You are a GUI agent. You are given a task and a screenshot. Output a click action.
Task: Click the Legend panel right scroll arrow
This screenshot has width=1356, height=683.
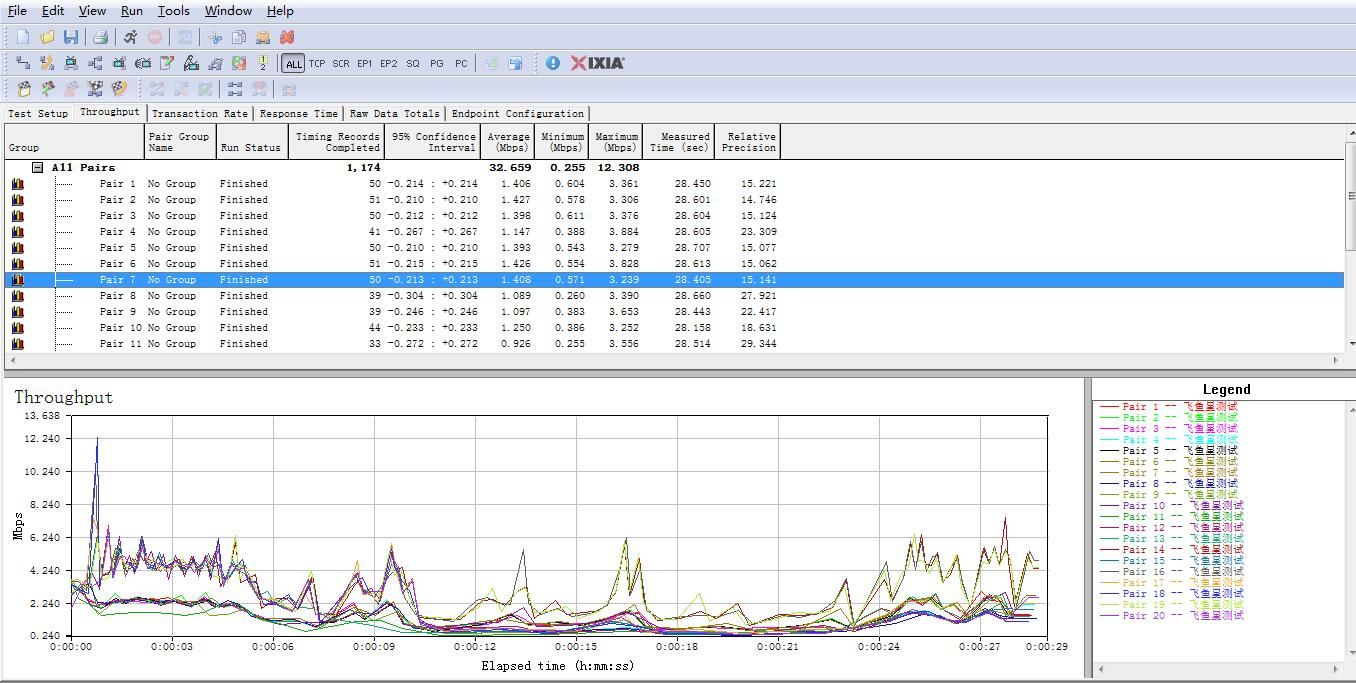coord(1335,669)
